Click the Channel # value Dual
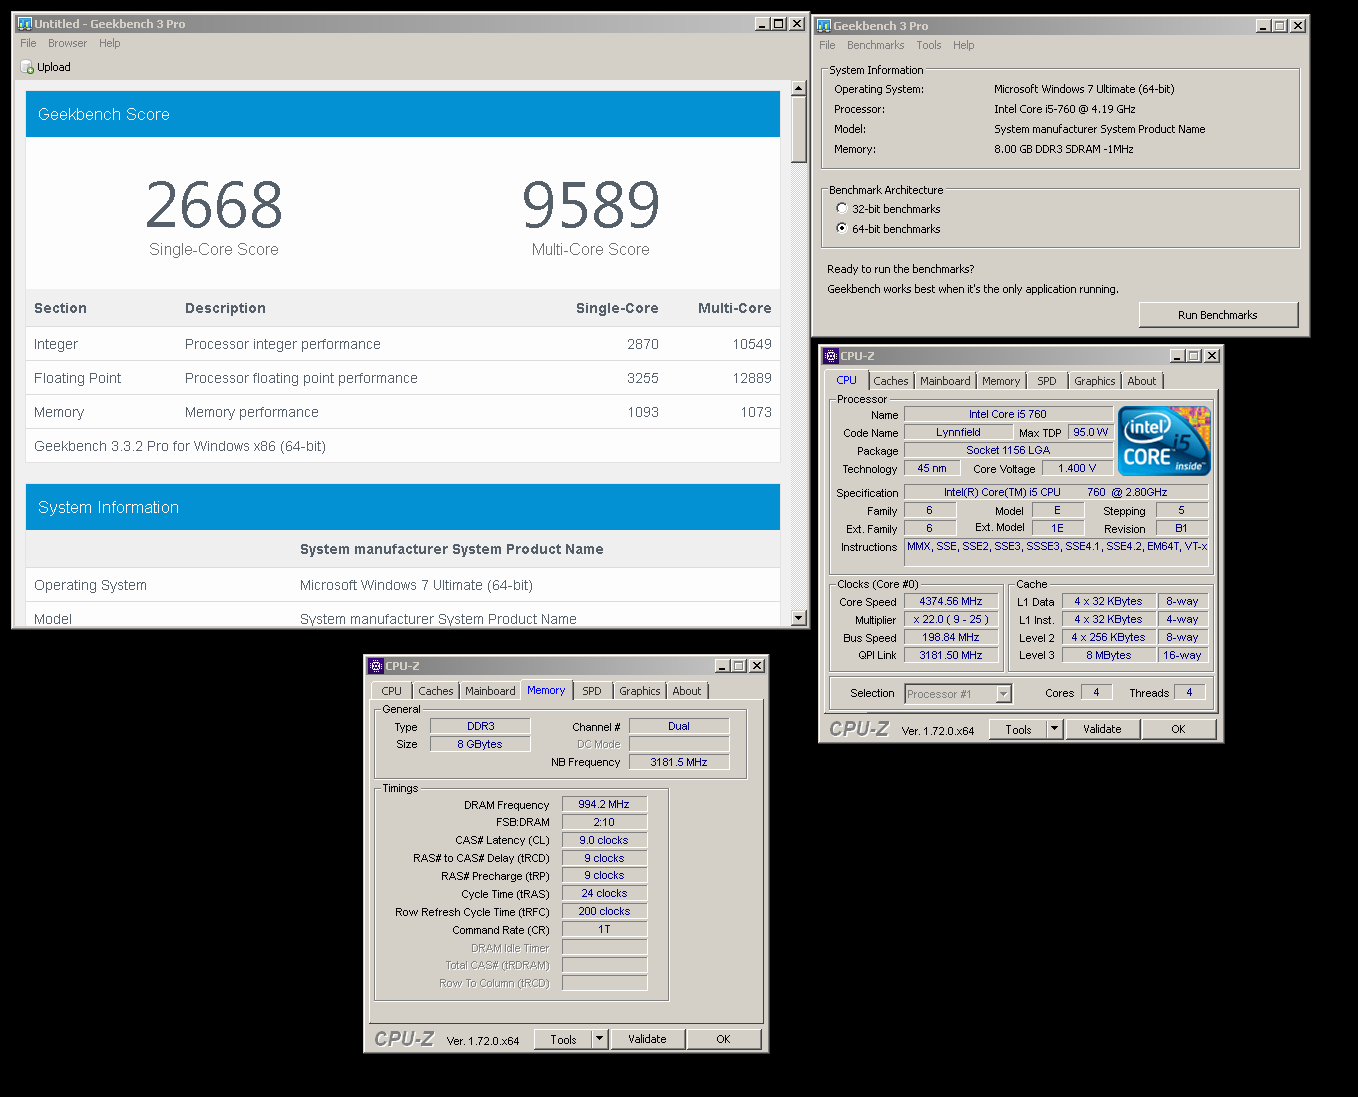Image resolution: width=1358 pixels, height=1097 pixels. coord(679,726)
